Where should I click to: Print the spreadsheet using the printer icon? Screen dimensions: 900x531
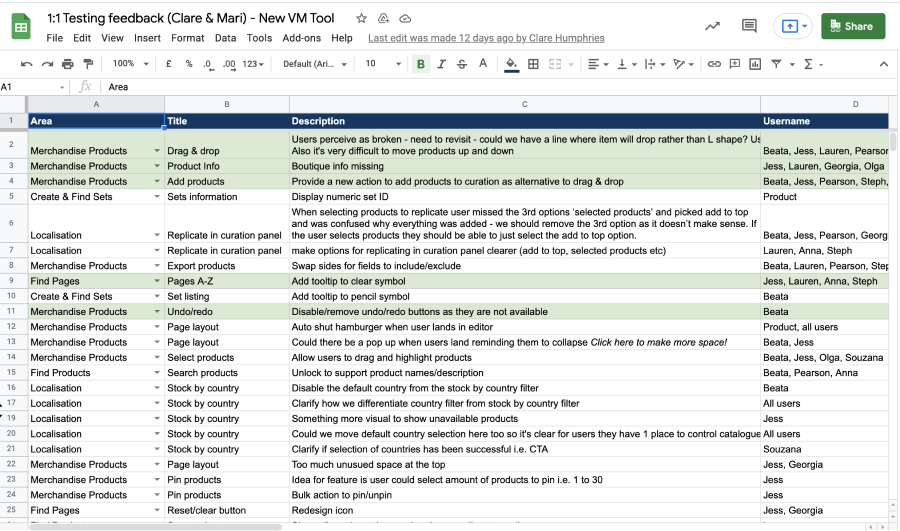pos(67,64)
